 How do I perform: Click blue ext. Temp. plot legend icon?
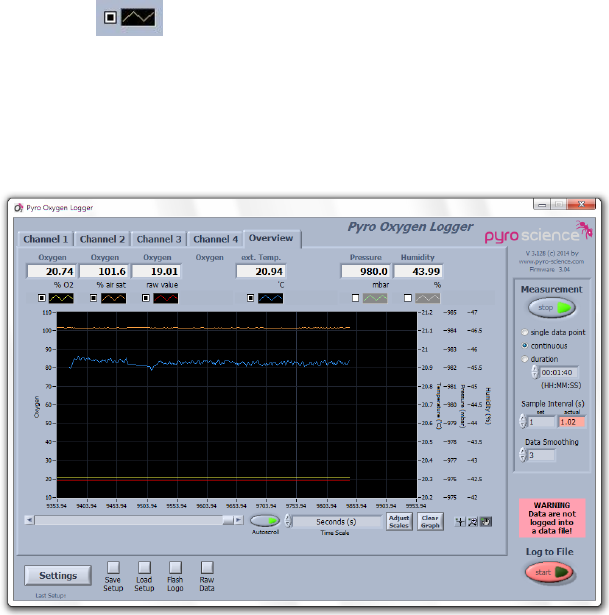point(271,298)
